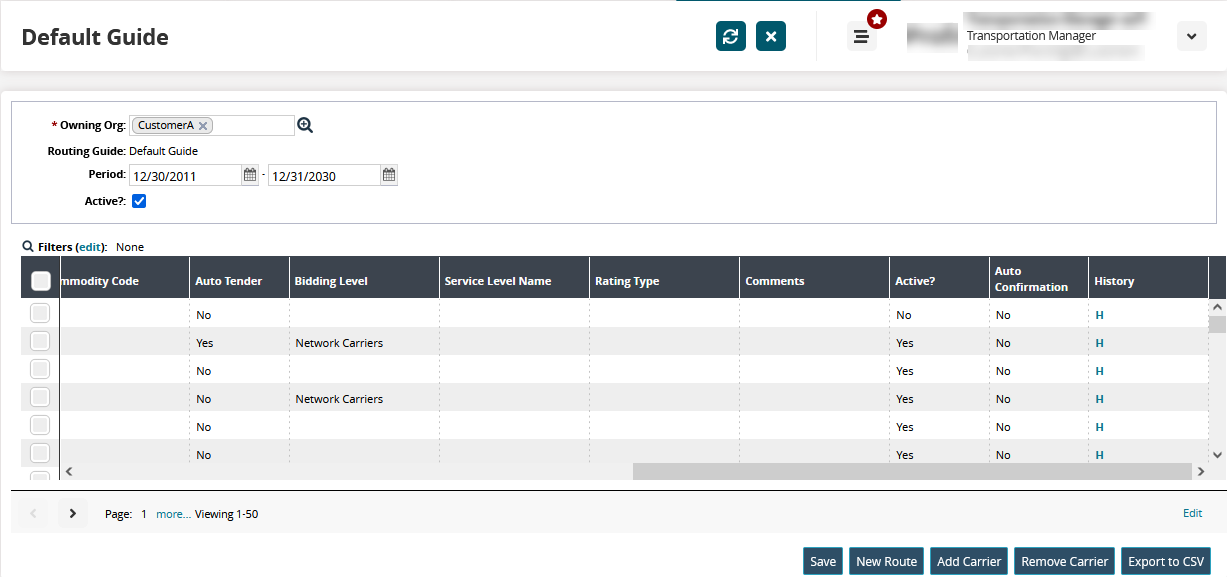This screenshot has width=1227, height=577.
Task: Open the Owning Org search lookup
Action: coord(305,125)
